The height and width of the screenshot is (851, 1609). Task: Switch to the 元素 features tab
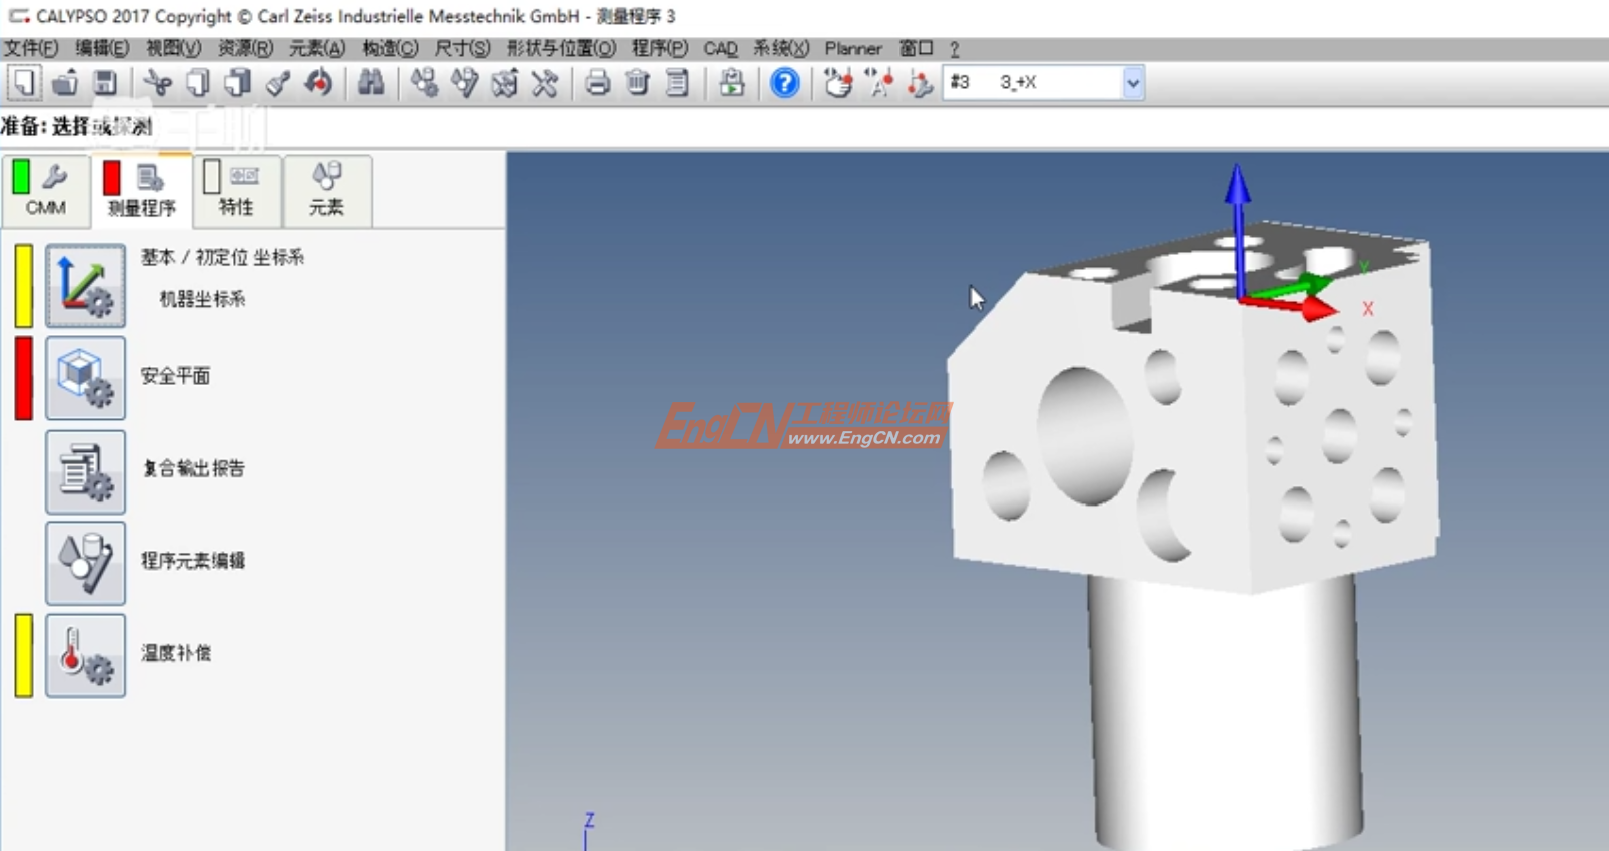[326, 189]
